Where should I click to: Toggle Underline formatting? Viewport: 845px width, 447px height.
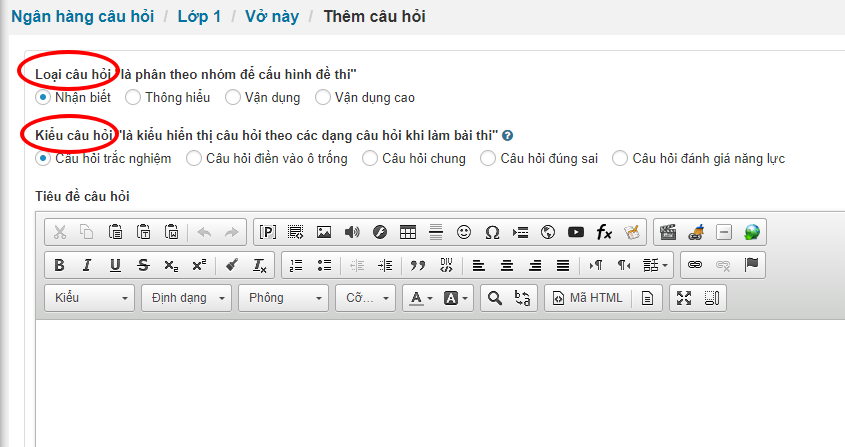point(115,265)
